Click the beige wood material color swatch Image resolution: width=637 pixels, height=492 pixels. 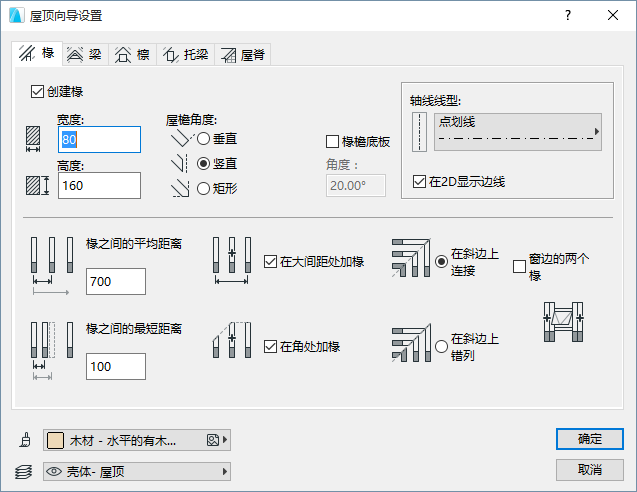tap(56, 440)
